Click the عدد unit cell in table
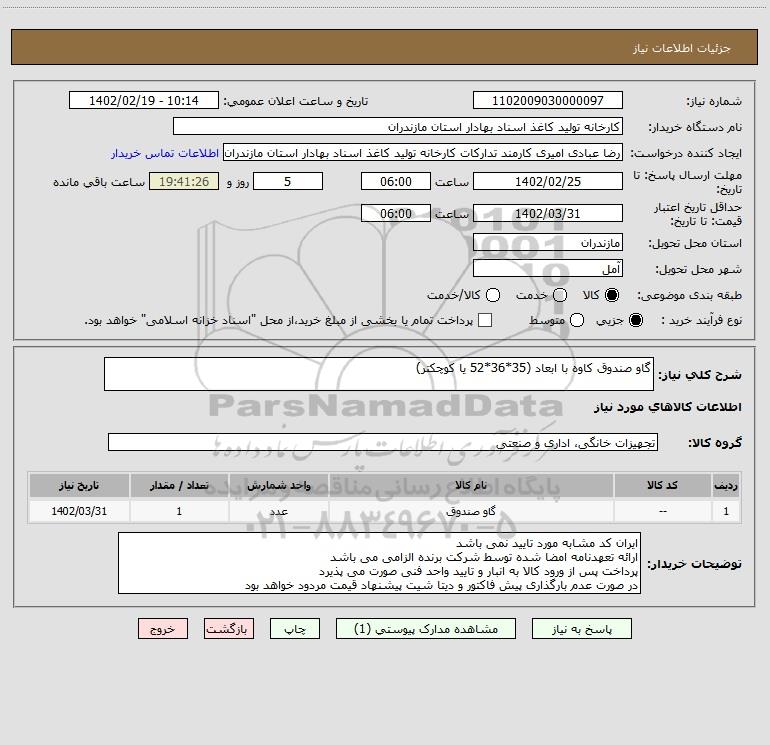Image resolution: width=770 pixels, height=745 pixels. 278,511
